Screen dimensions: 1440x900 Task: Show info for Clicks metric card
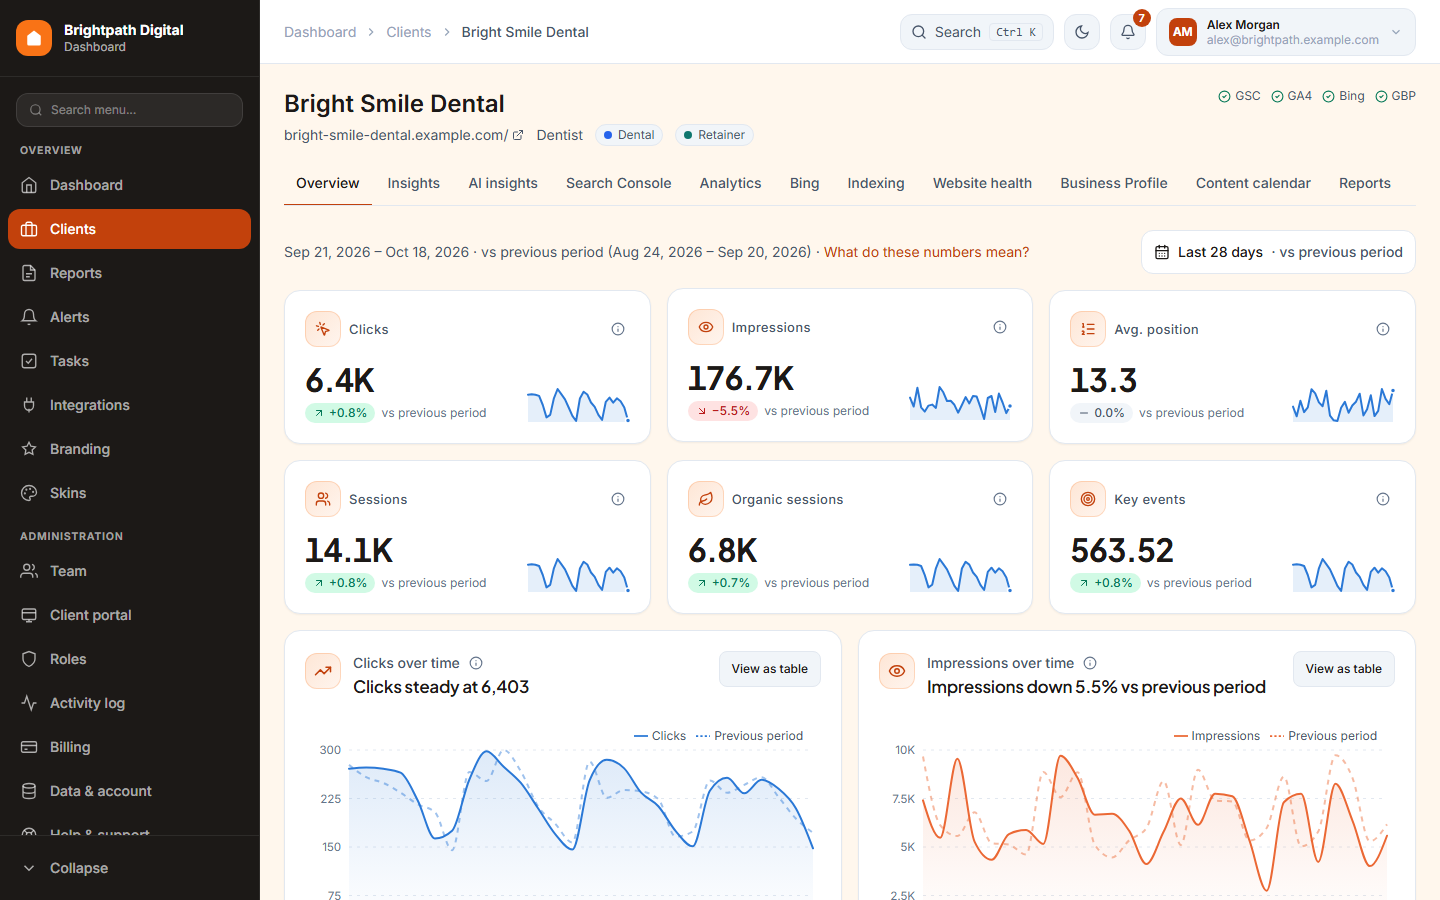[x=618, y=329]
